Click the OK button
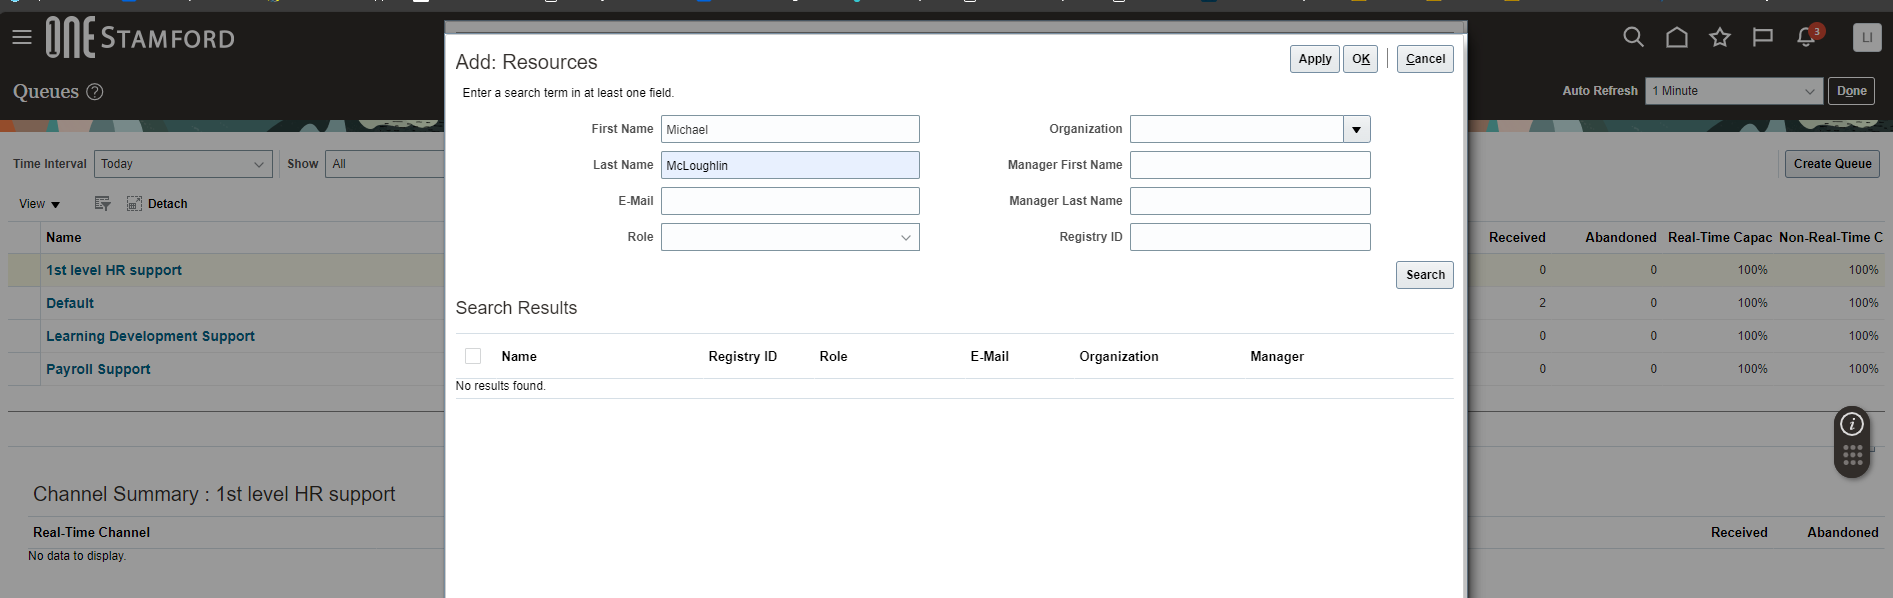1893x598 pixels. (x=1360, y=59)
